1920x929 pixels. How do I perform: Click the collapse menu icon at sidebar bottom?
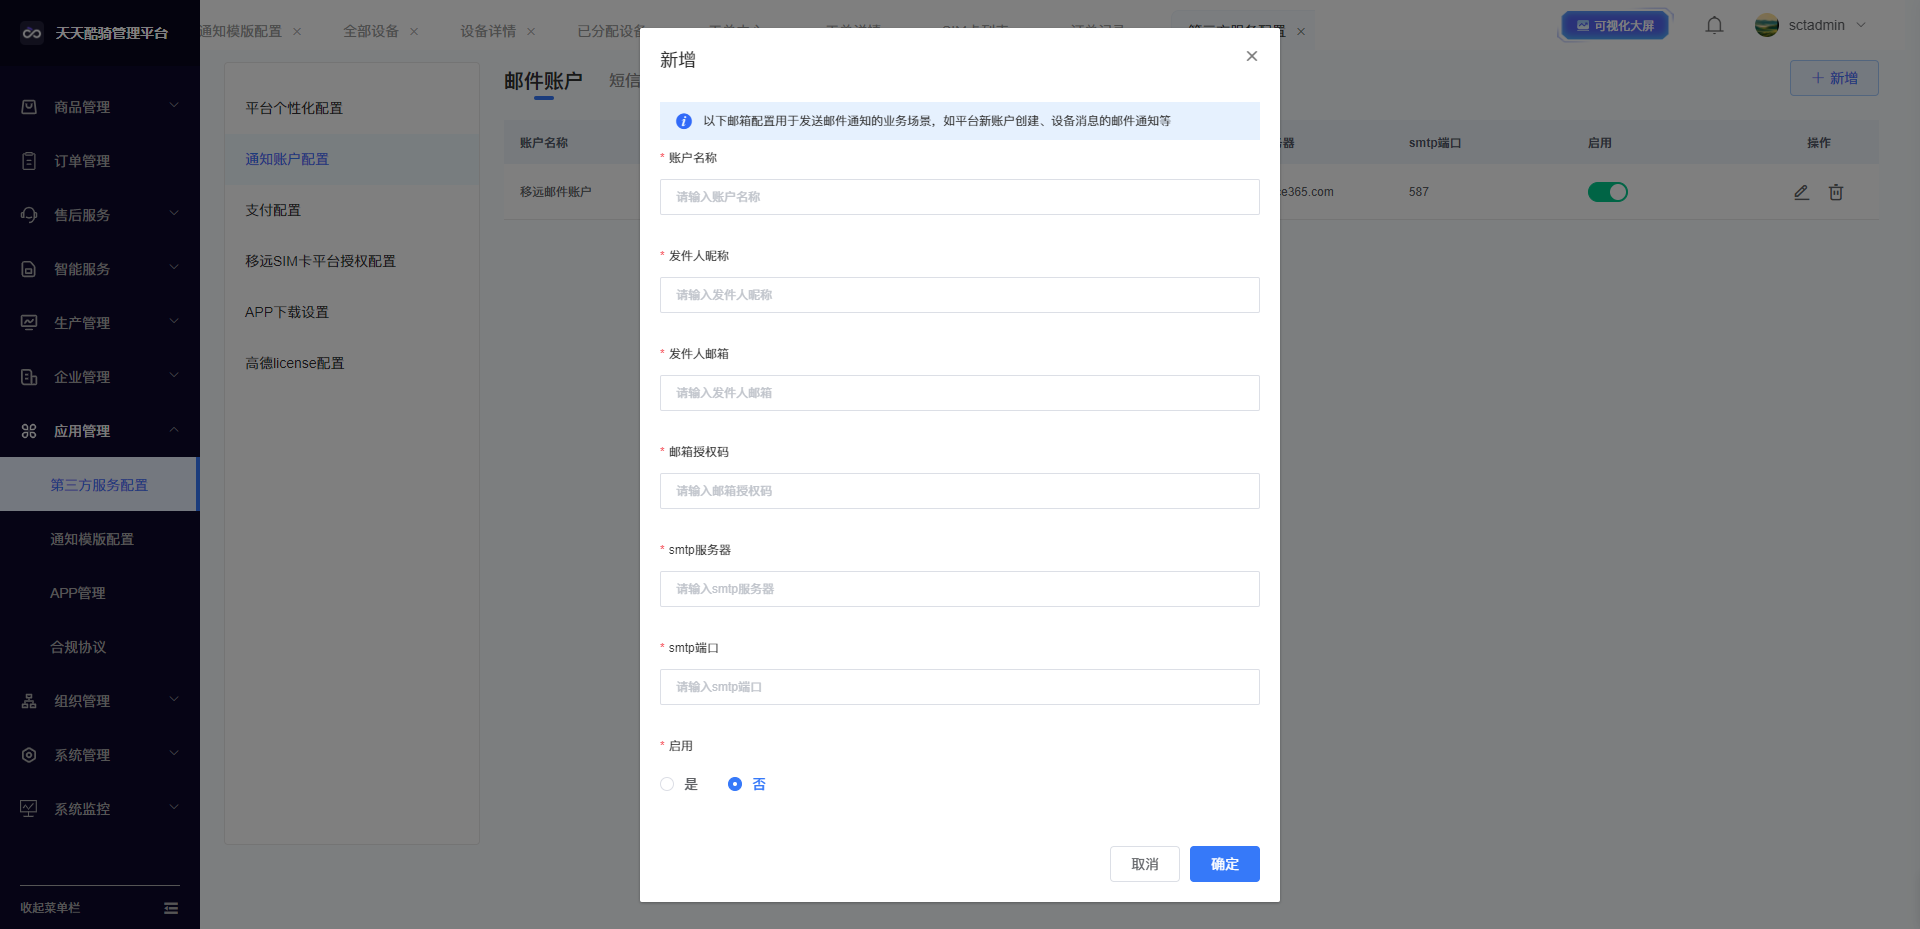(171, 908)
